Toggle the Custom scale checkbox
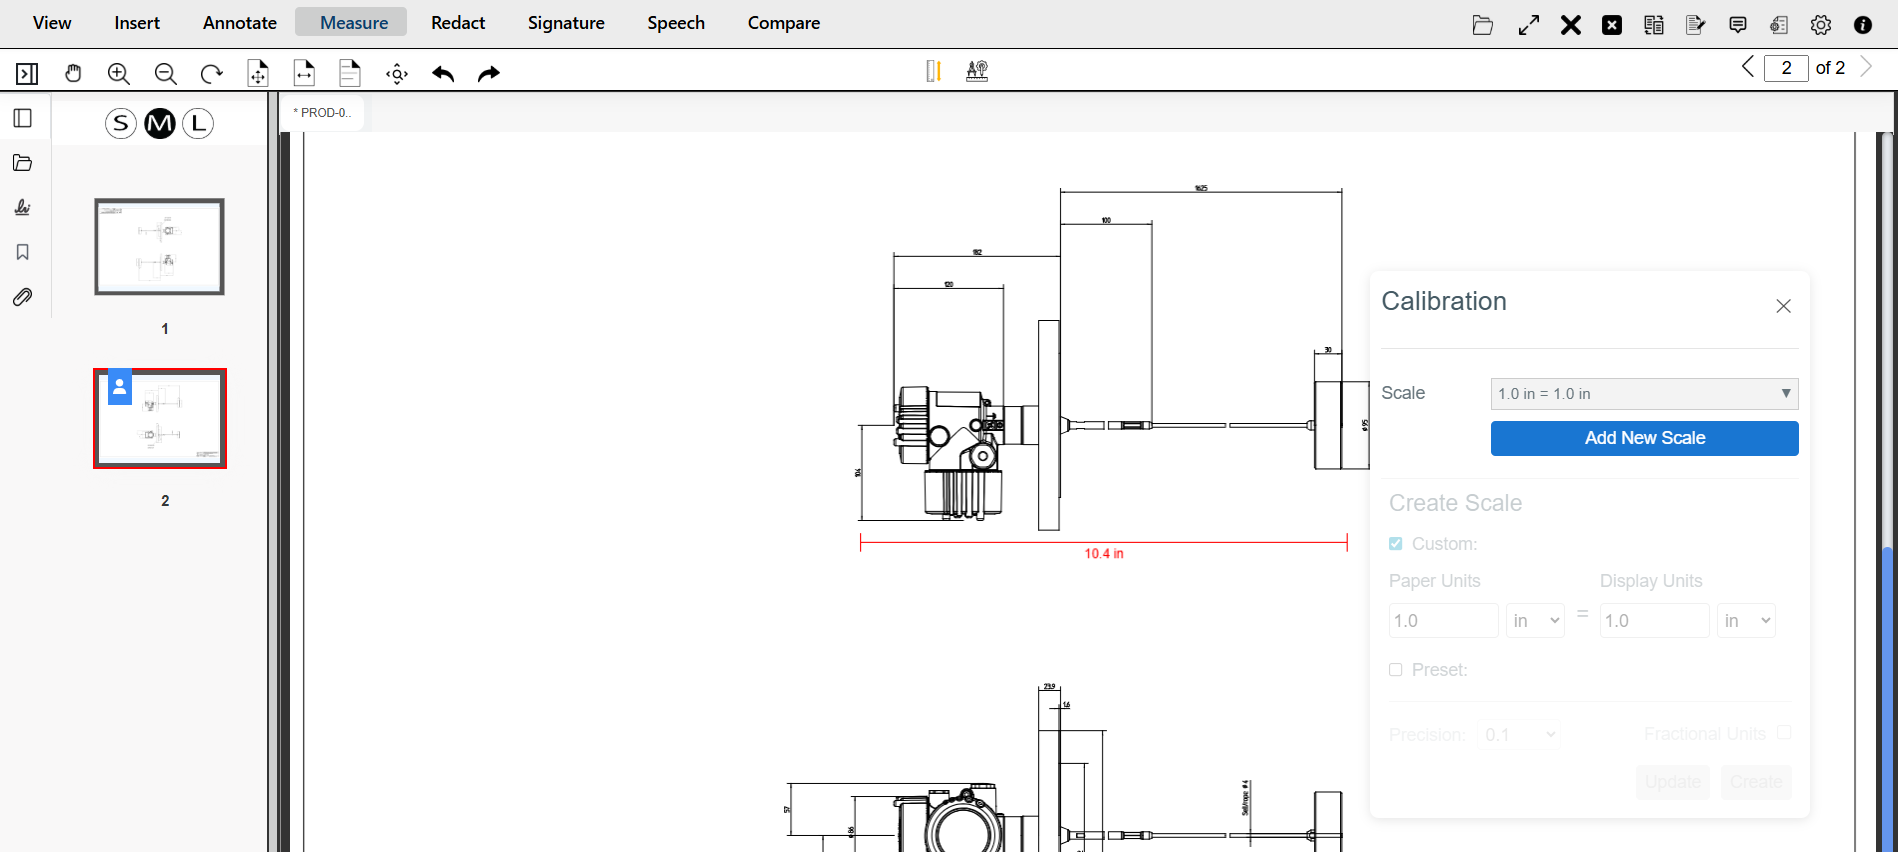The height and width of the screenshot is (852, 1898). pos(1396,544)
